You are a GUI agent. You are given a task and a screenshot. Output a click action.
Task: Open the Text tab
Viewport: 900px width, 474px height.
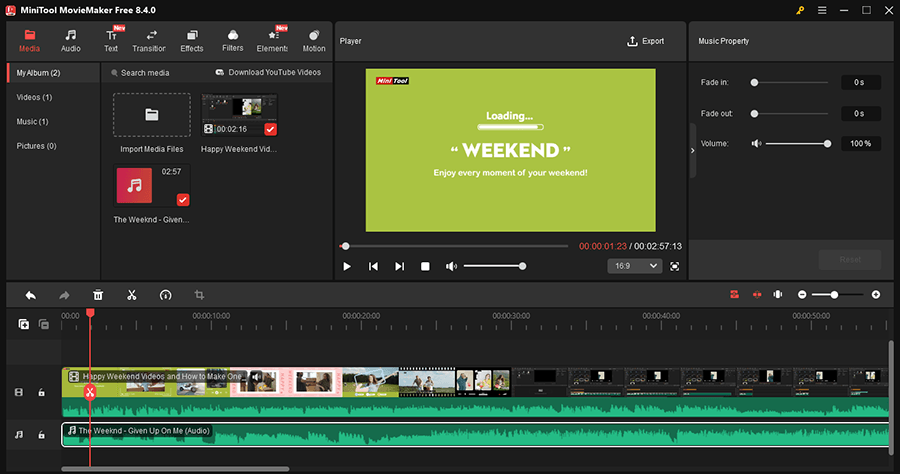coord(111,41)
